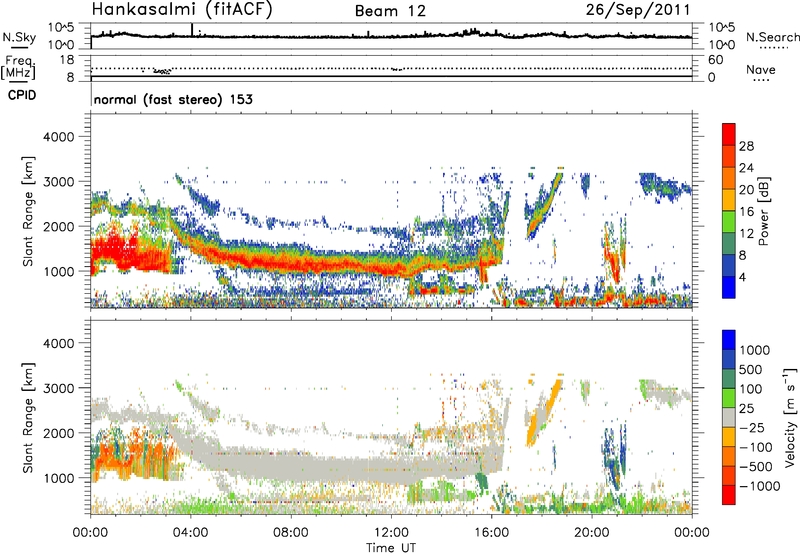Click the 'N.Sky' legend label
This screenshot has height=554, width=800.
coord(19,38)
